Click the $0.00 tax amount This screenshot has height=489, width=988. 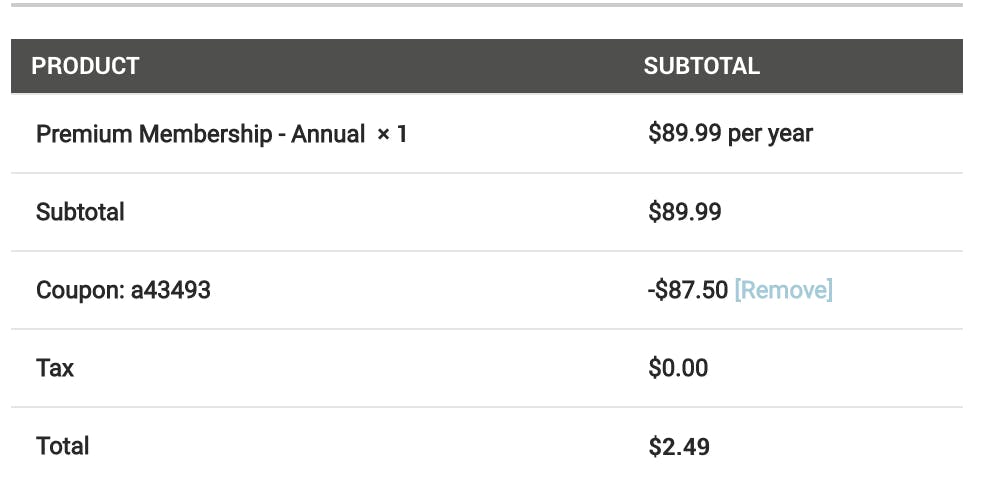coord(678,368)
